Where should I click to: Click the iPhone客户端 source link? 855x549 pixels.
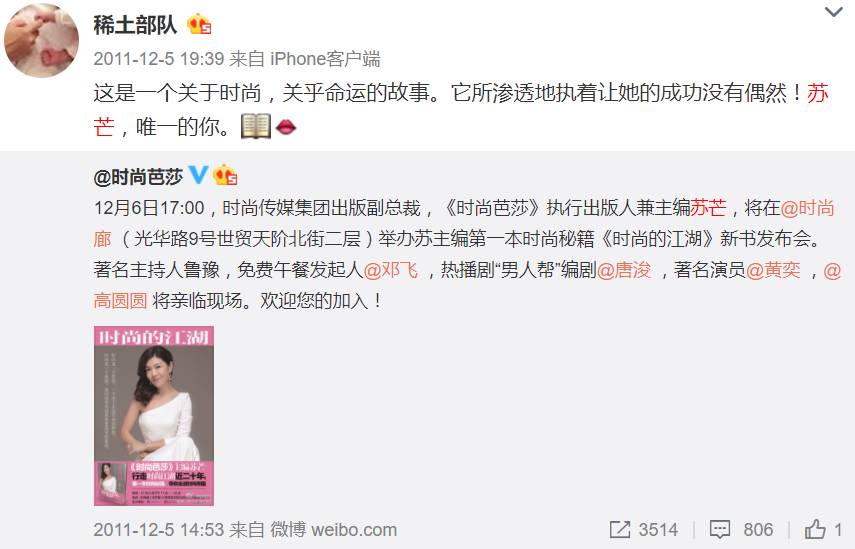tap(325, 58)
